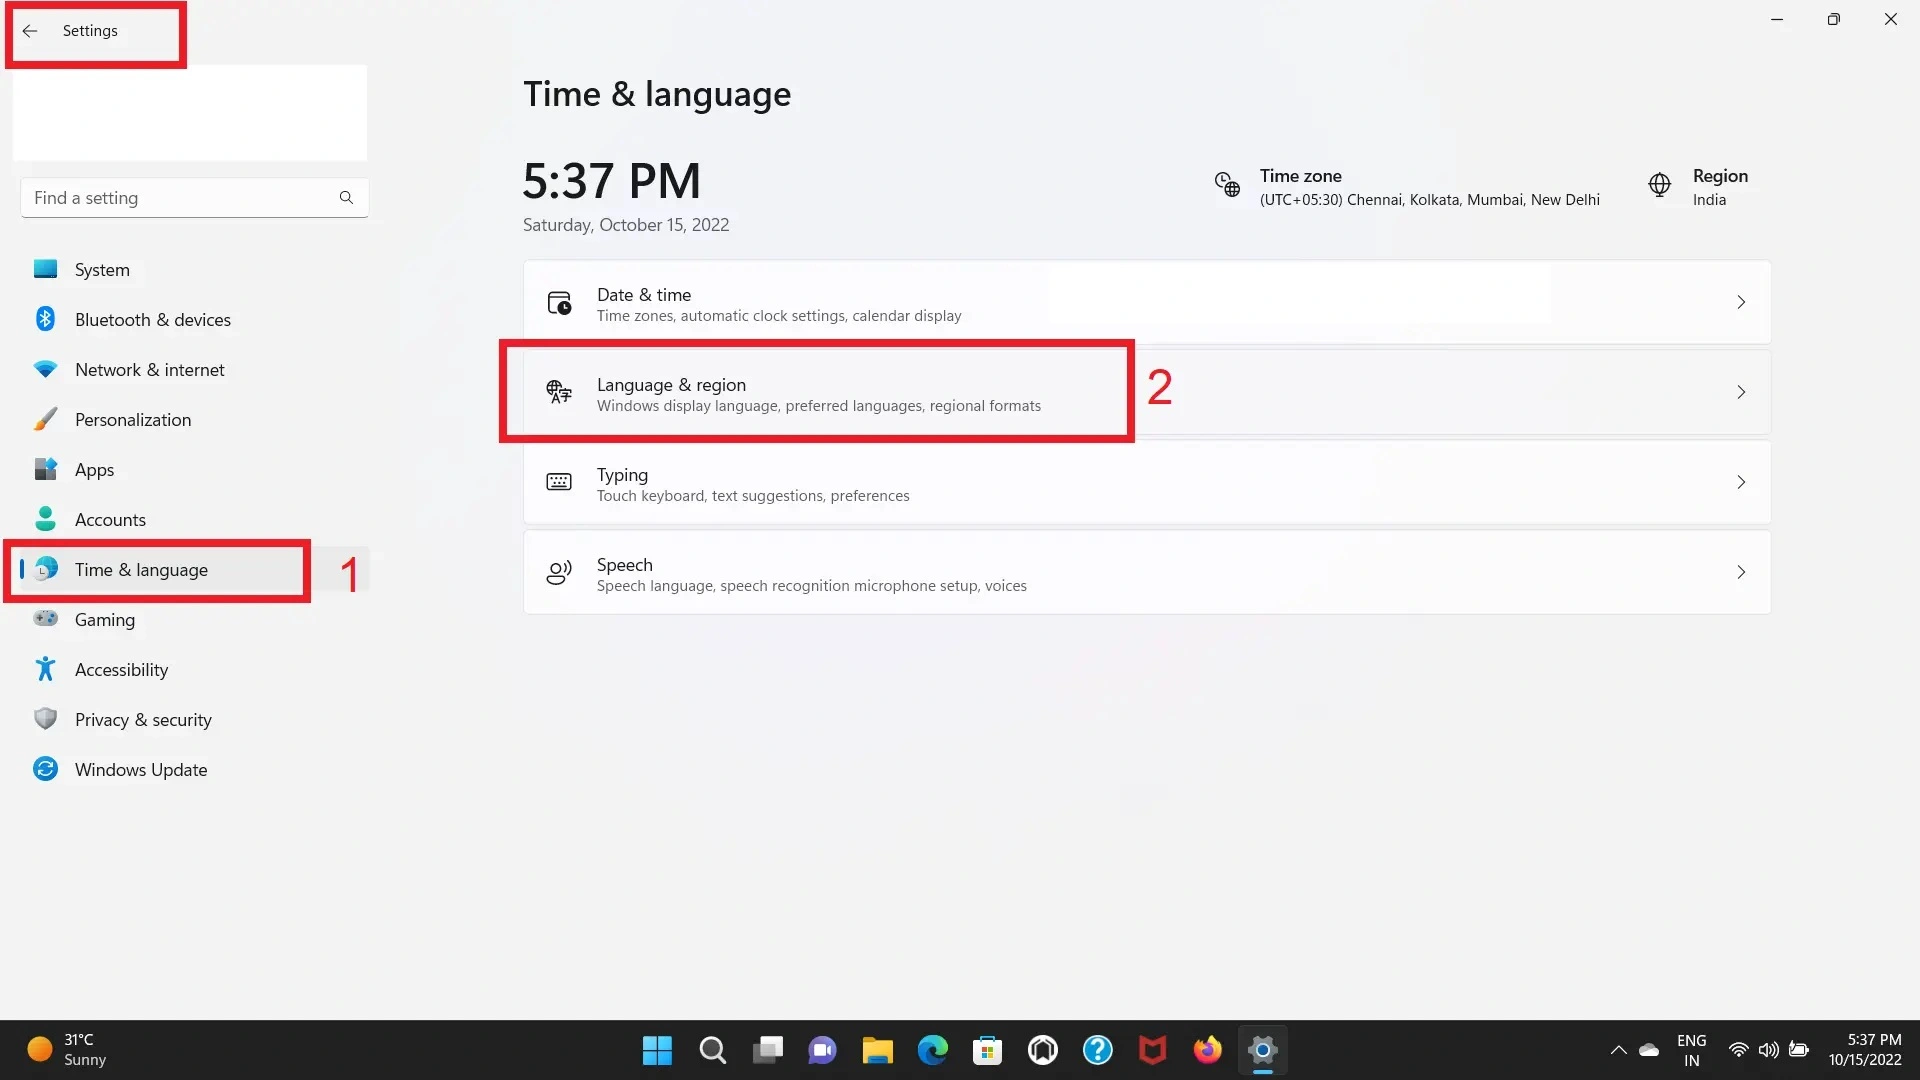Open Microsoft Edge from the taskbar

[932, 1050]
